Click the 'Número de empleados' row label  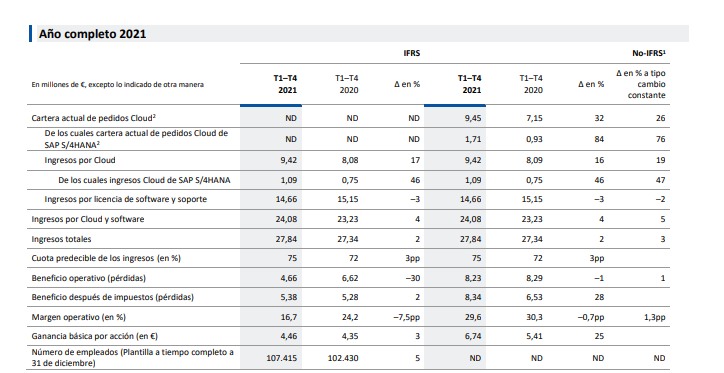(x=133, y=358)
